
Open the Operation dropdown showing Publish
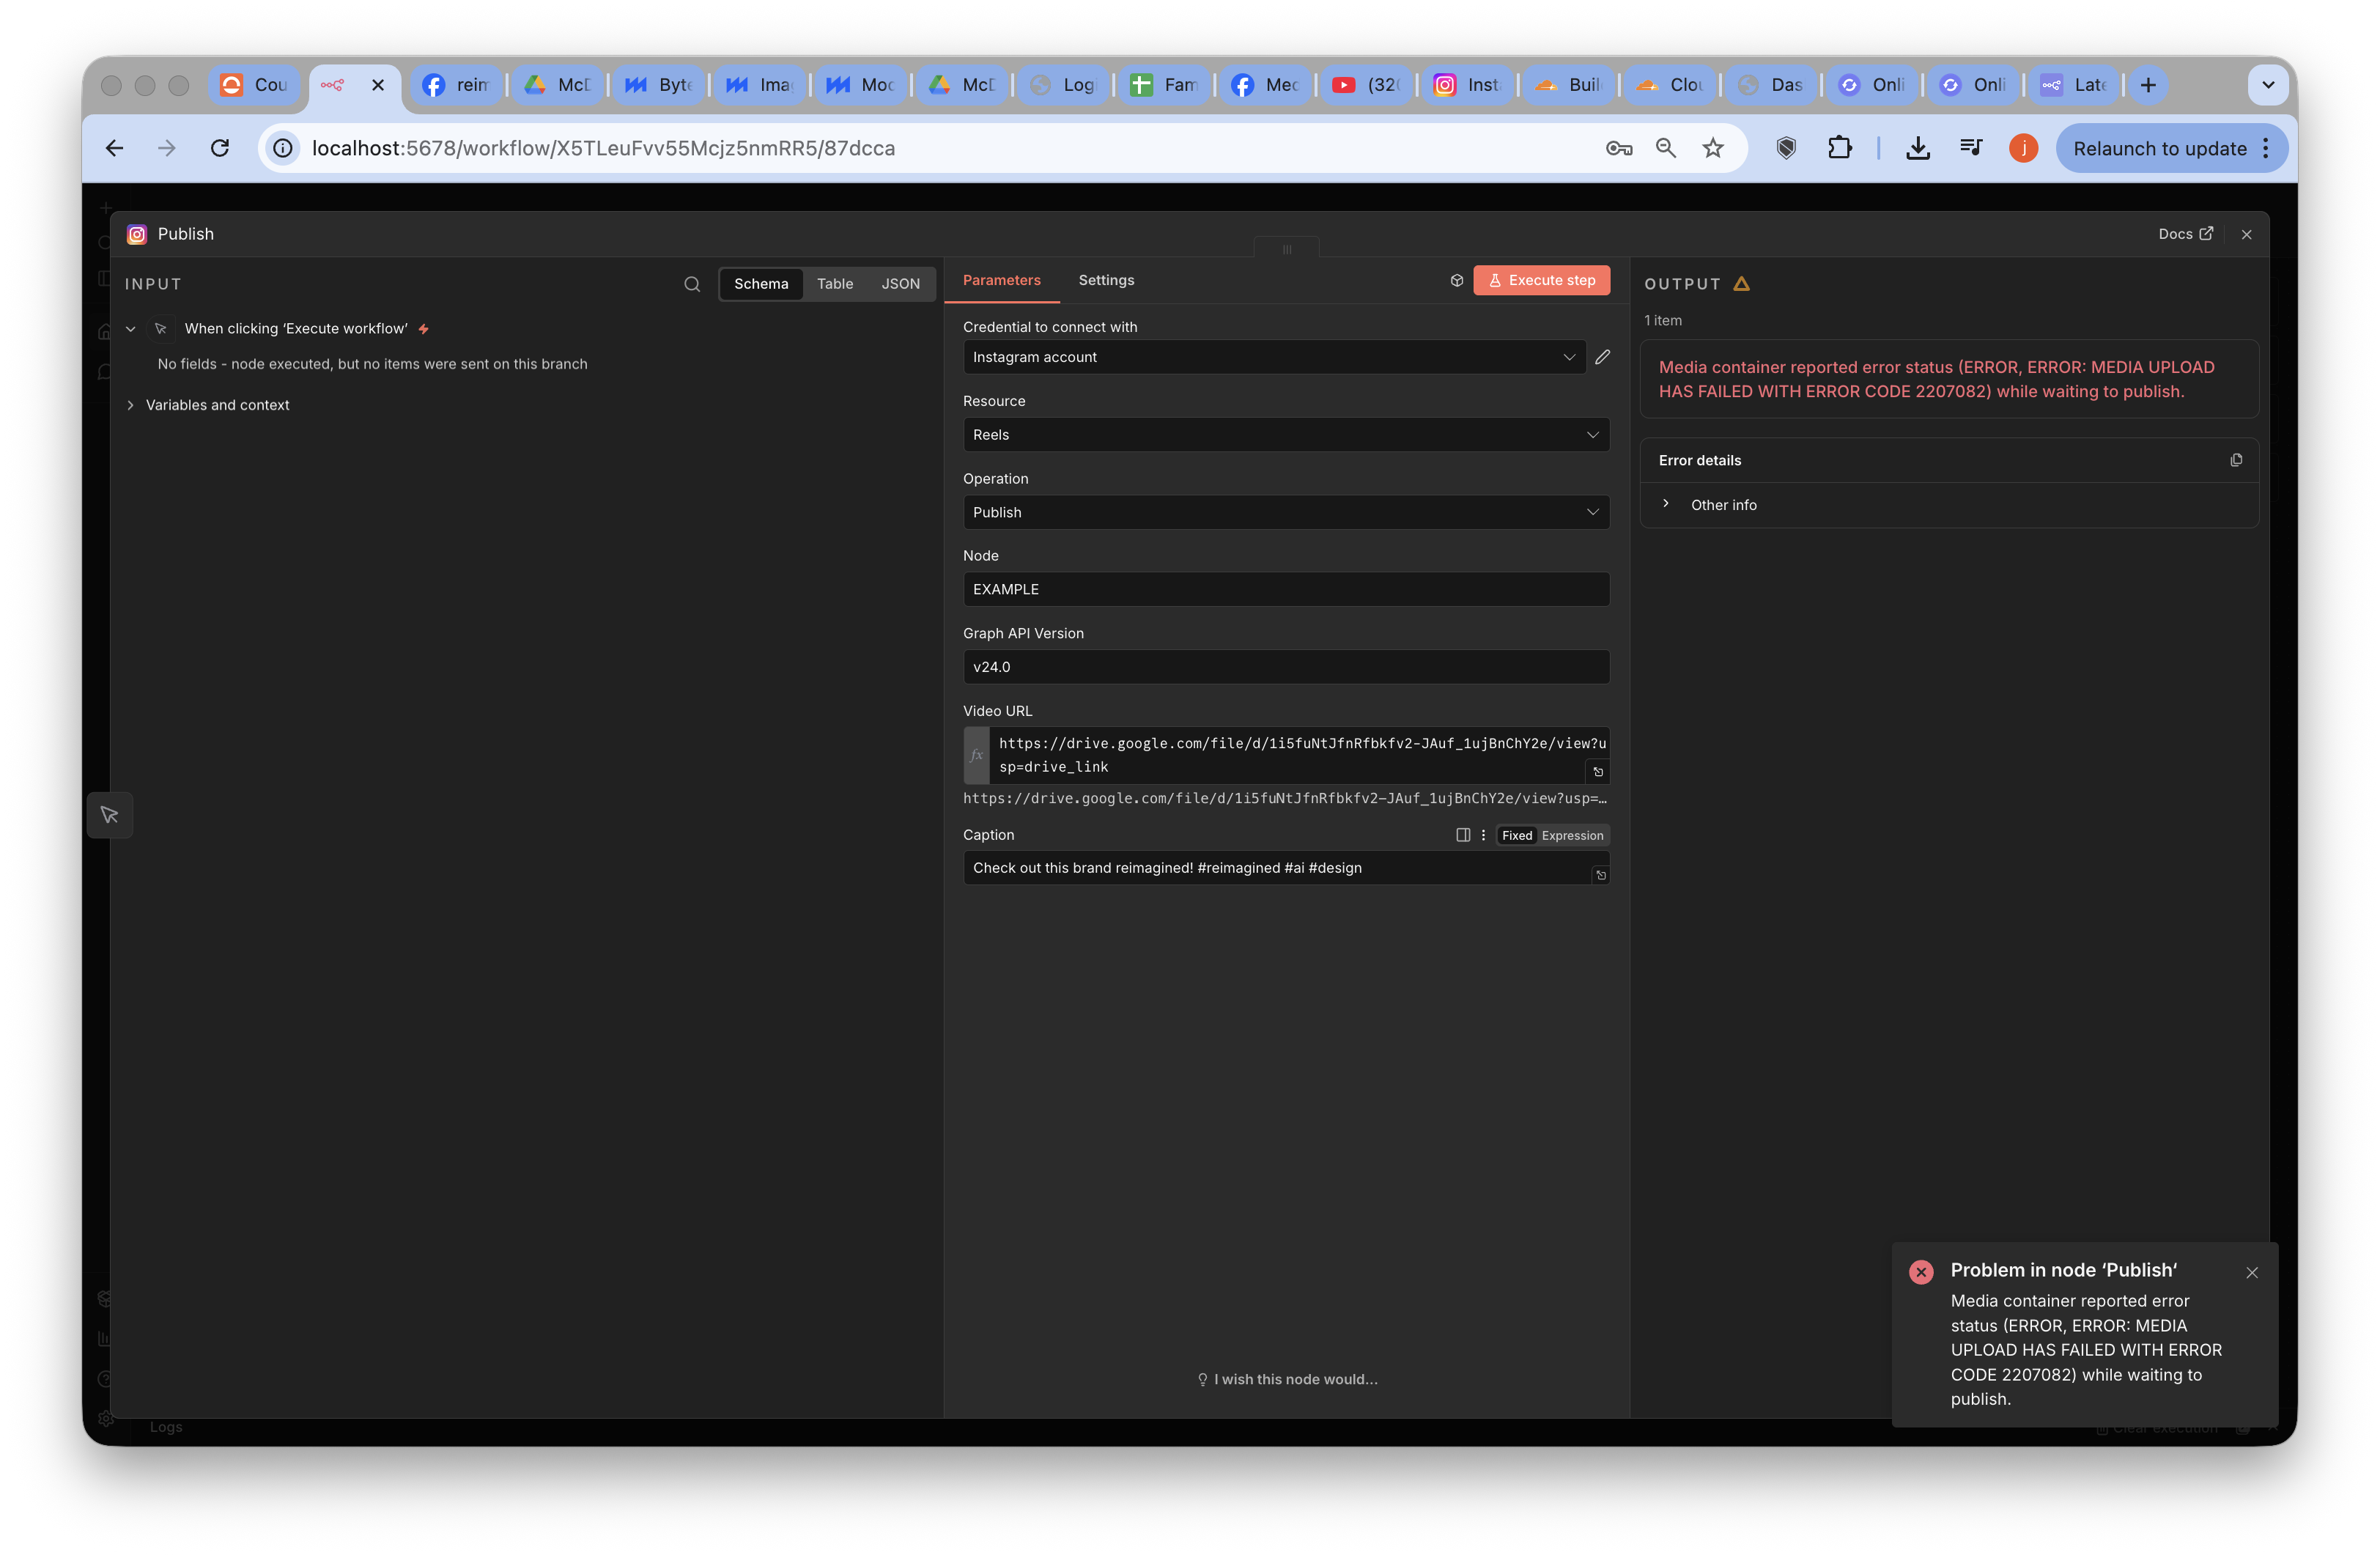1285,512
